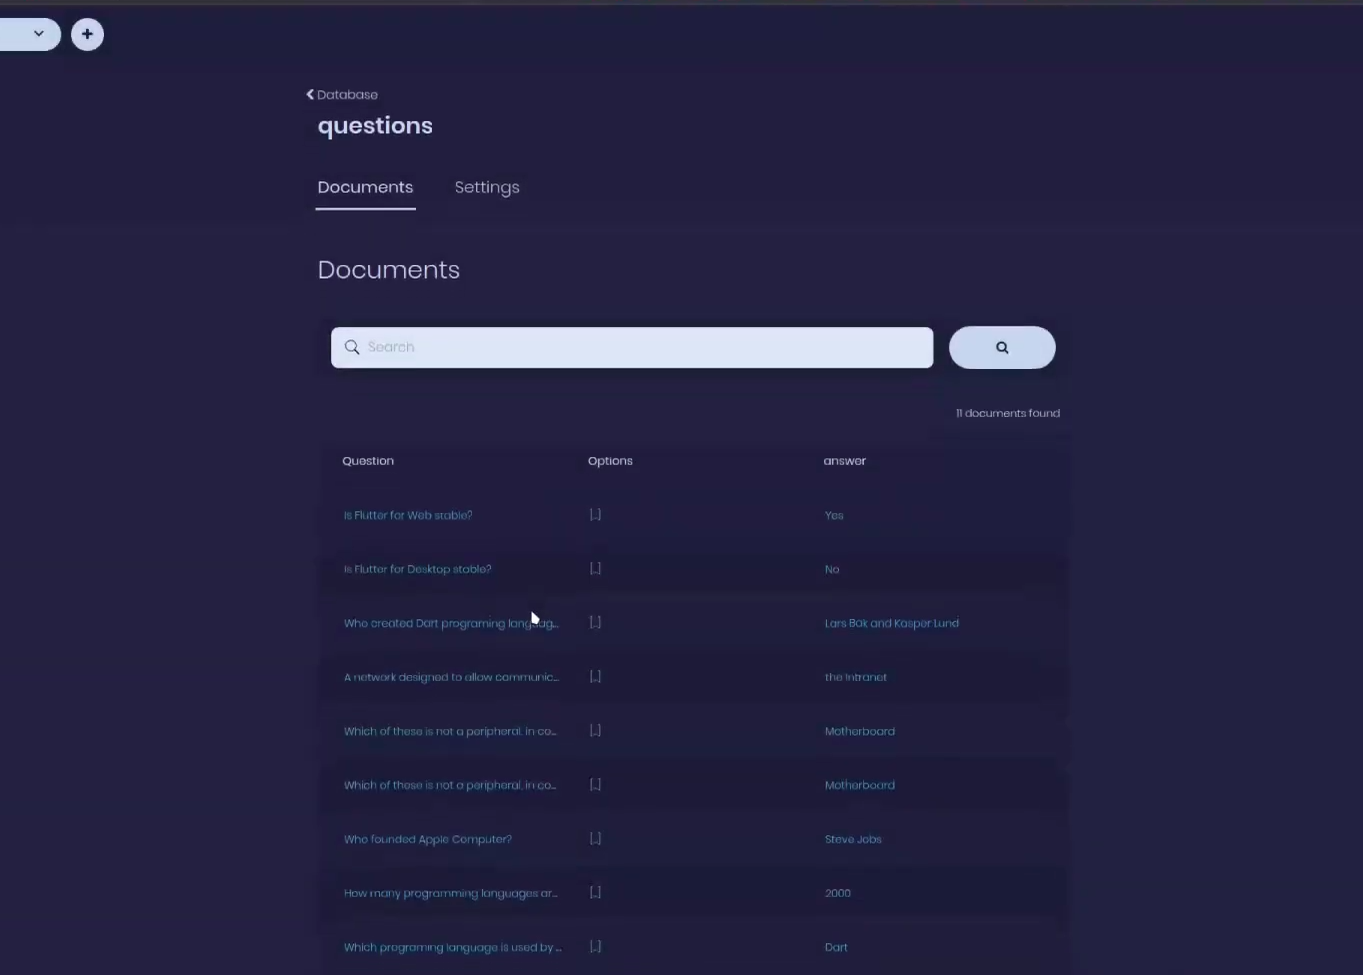The image size is (1363, 975).
Task: Click the answer column header
Action: pos(844,460)
